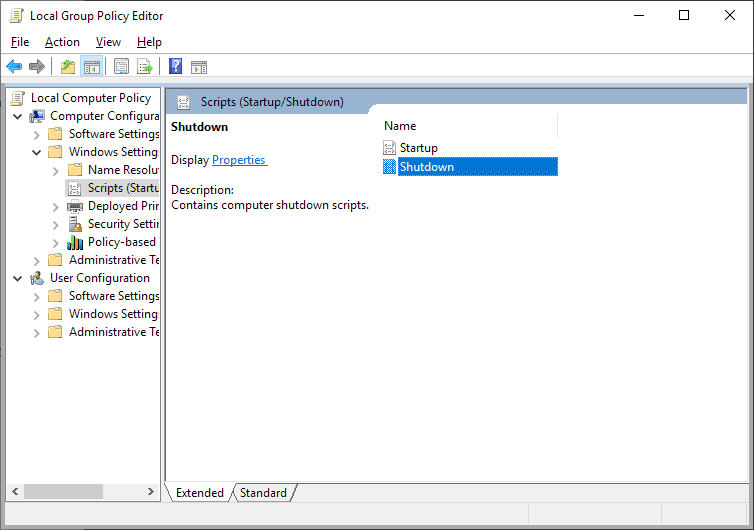754x530 pixels.
Task: Click the Back arrow toolbar icon
Action: 14,66
